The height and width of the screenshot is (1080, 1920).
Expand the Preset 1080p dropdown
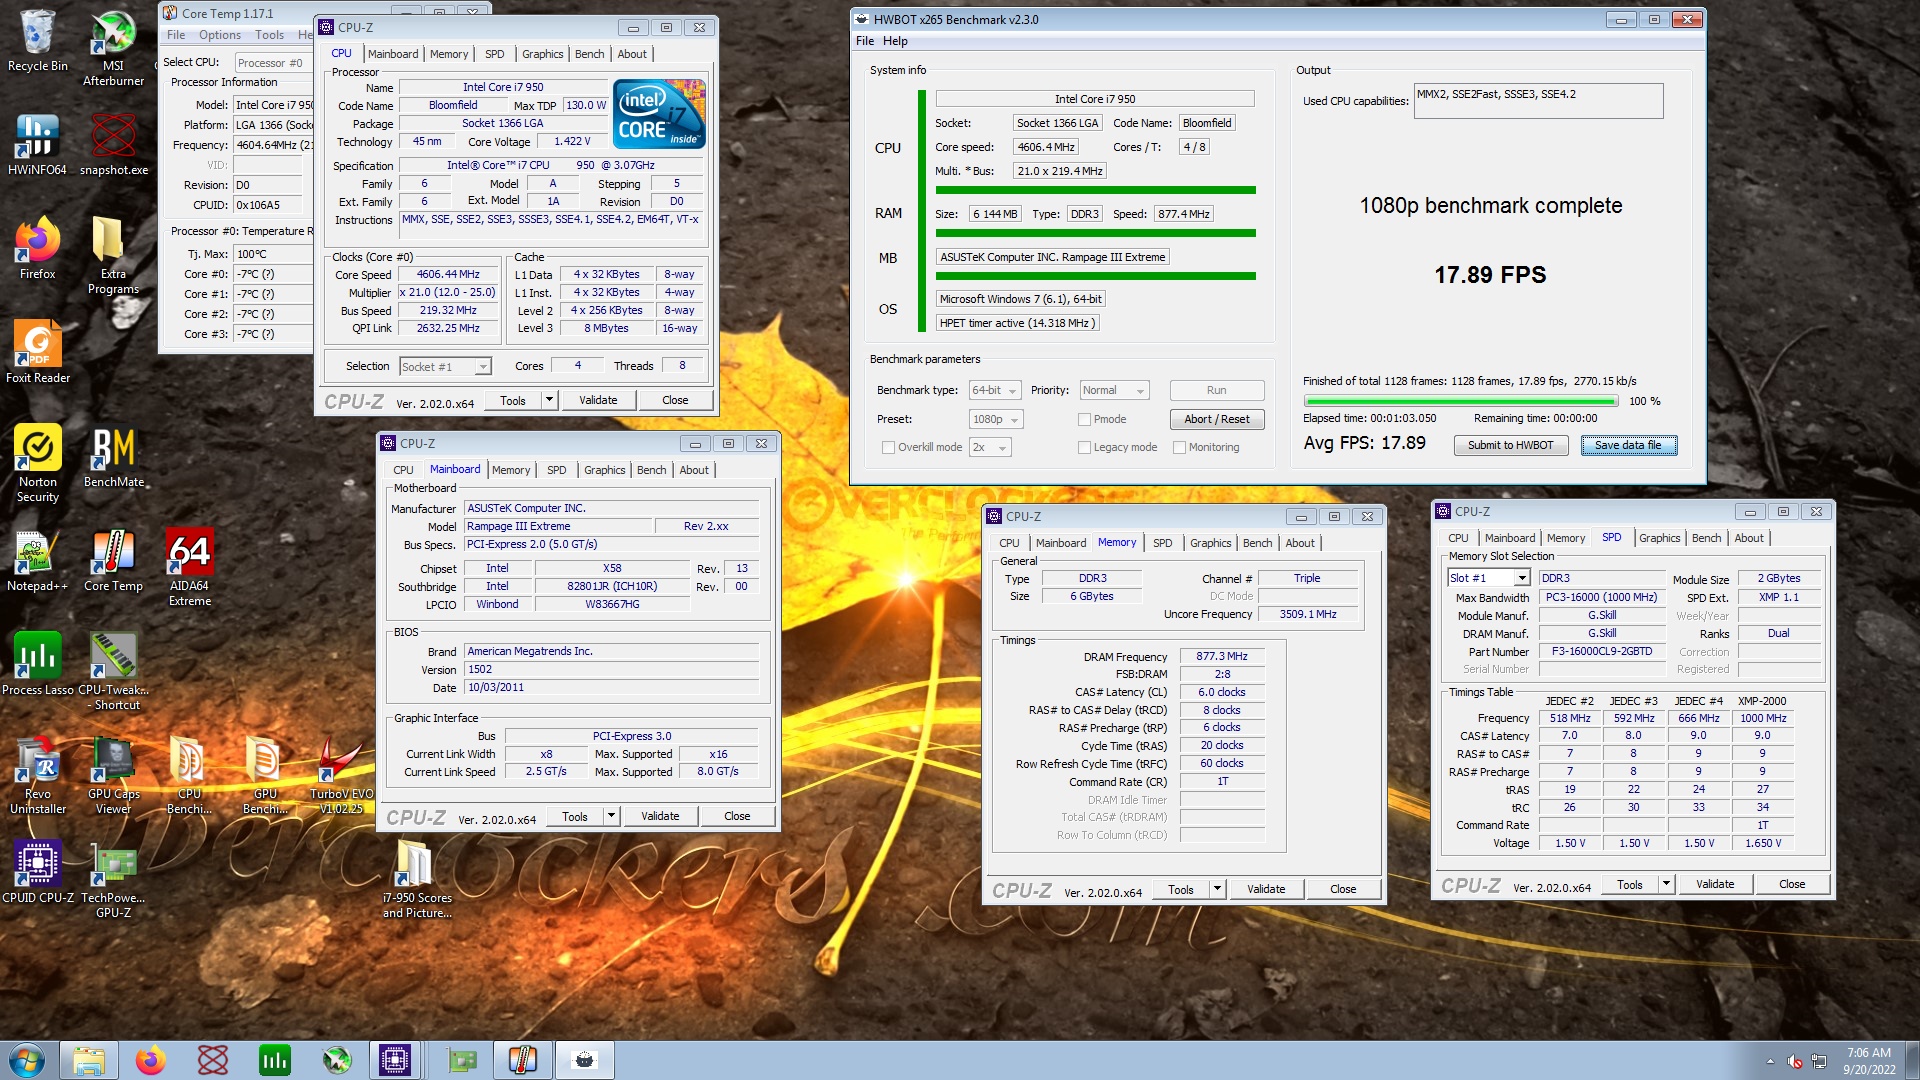pyautogui.click(x=995, y=419)
